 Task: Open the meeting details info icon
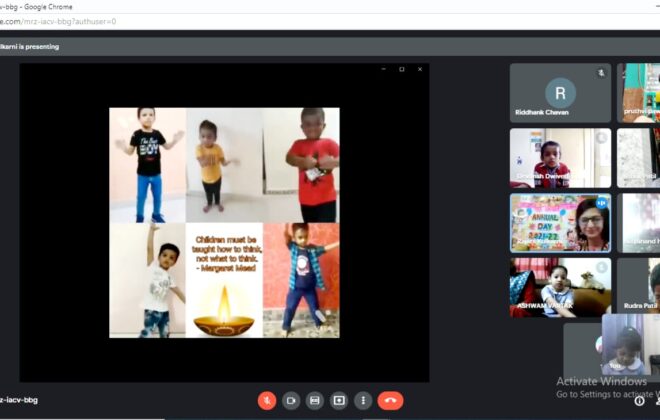coord(639,401)
